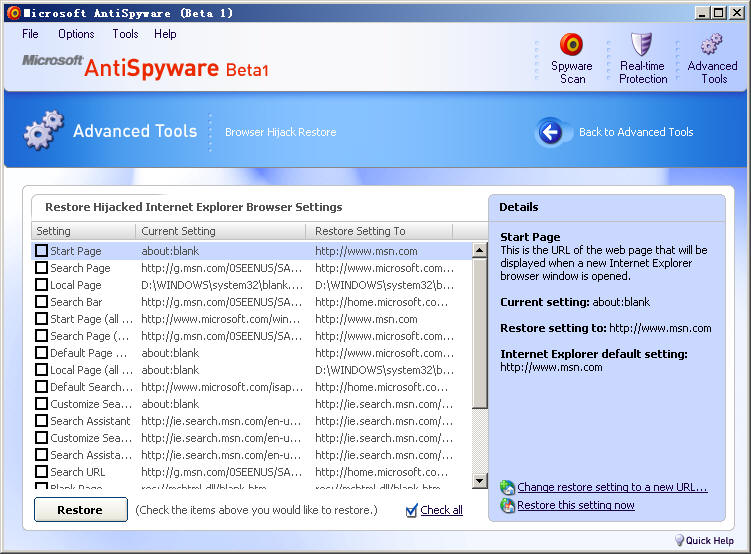Click http://www.microsoft.com/win... current setting cell

220,319
